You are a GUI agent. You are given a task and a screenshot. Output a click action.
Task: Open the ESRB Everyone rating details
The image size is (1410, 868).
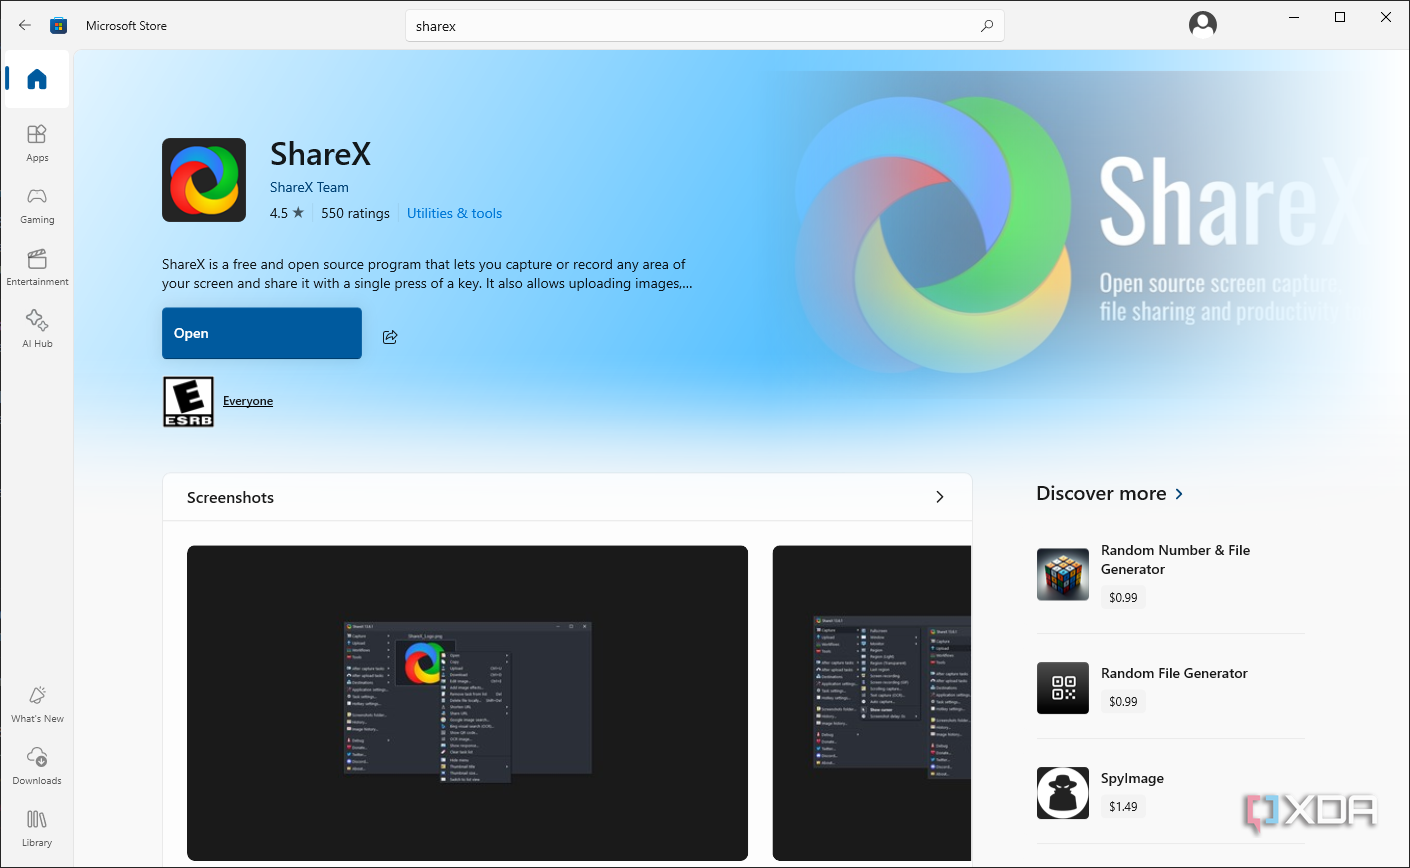pos(248,400)
